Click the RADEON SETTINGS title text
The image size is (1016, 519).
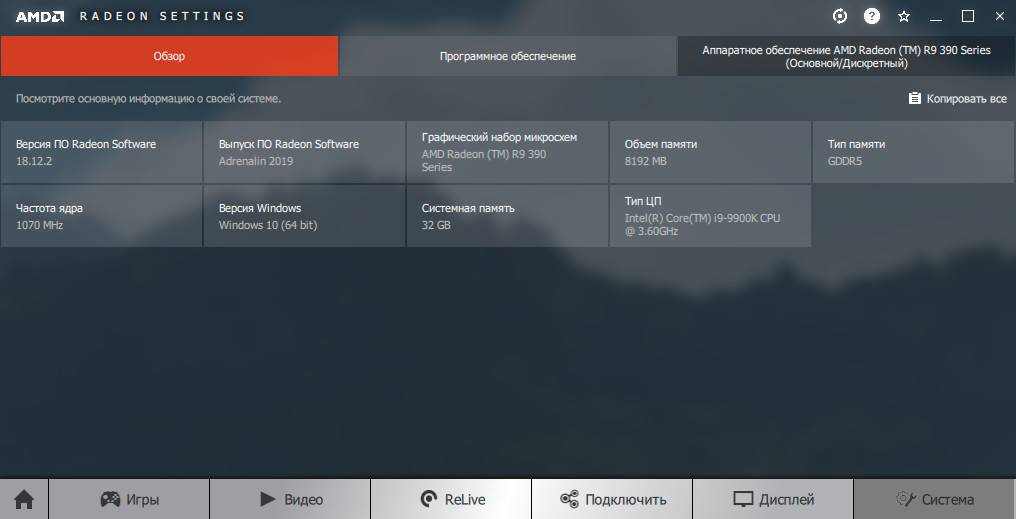pos(162,16)
